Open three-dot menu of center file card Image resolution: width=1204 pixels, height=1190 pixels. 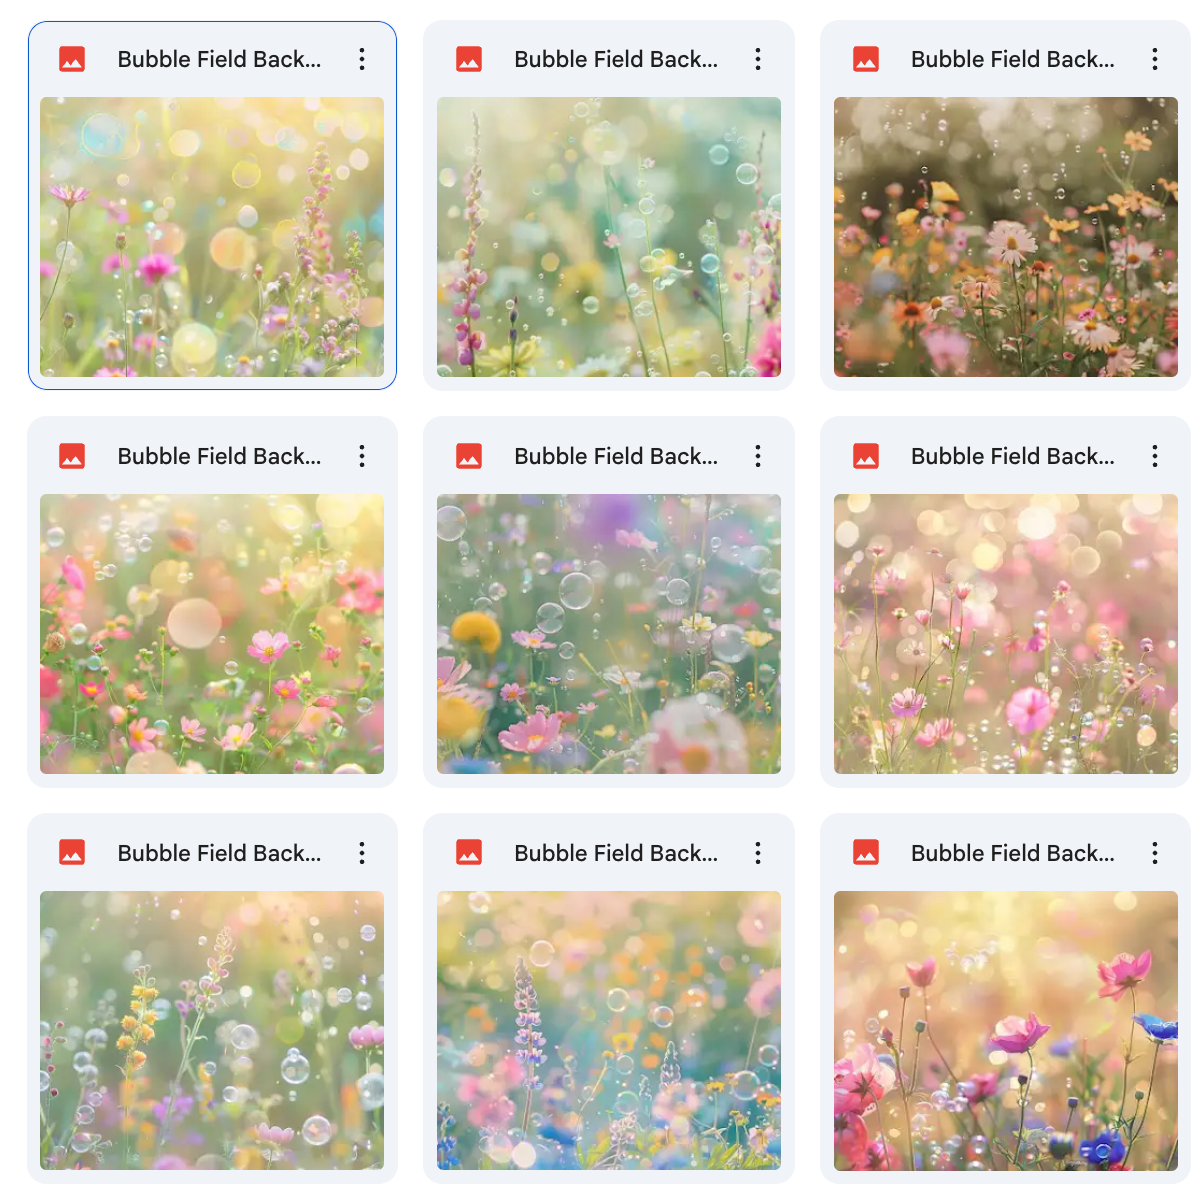tap(758, 456)
